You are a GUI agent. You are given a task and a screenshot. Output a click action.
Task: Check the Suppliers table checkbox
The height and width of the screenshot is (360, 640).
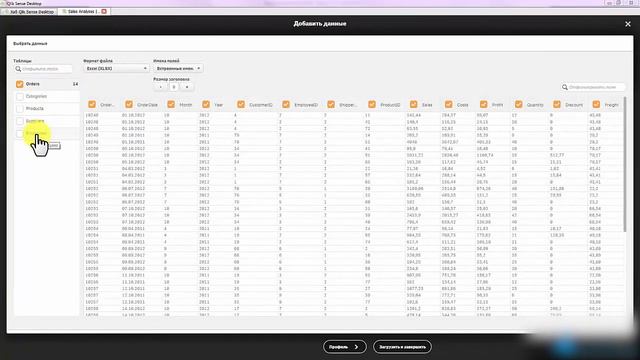(x=20, y=121)
